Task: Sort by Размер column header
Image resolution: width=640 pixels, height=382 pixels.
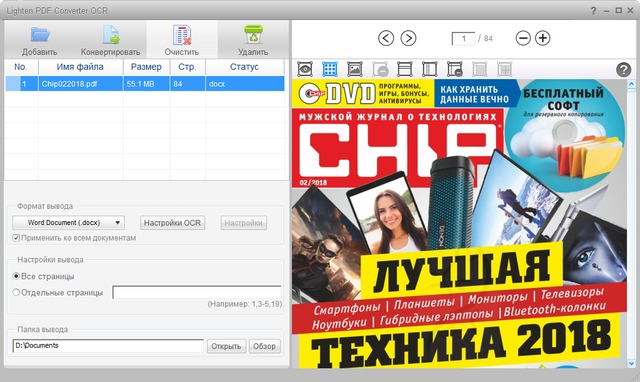Action: tap(146, 67)
